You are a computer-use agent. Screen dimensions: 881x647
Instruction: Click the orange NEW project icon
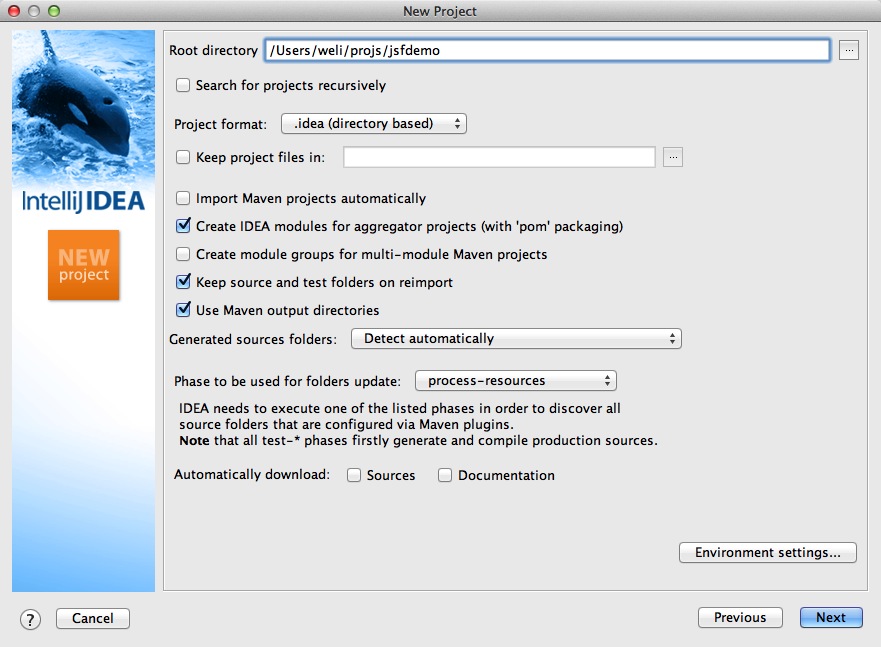click(83, 265)
